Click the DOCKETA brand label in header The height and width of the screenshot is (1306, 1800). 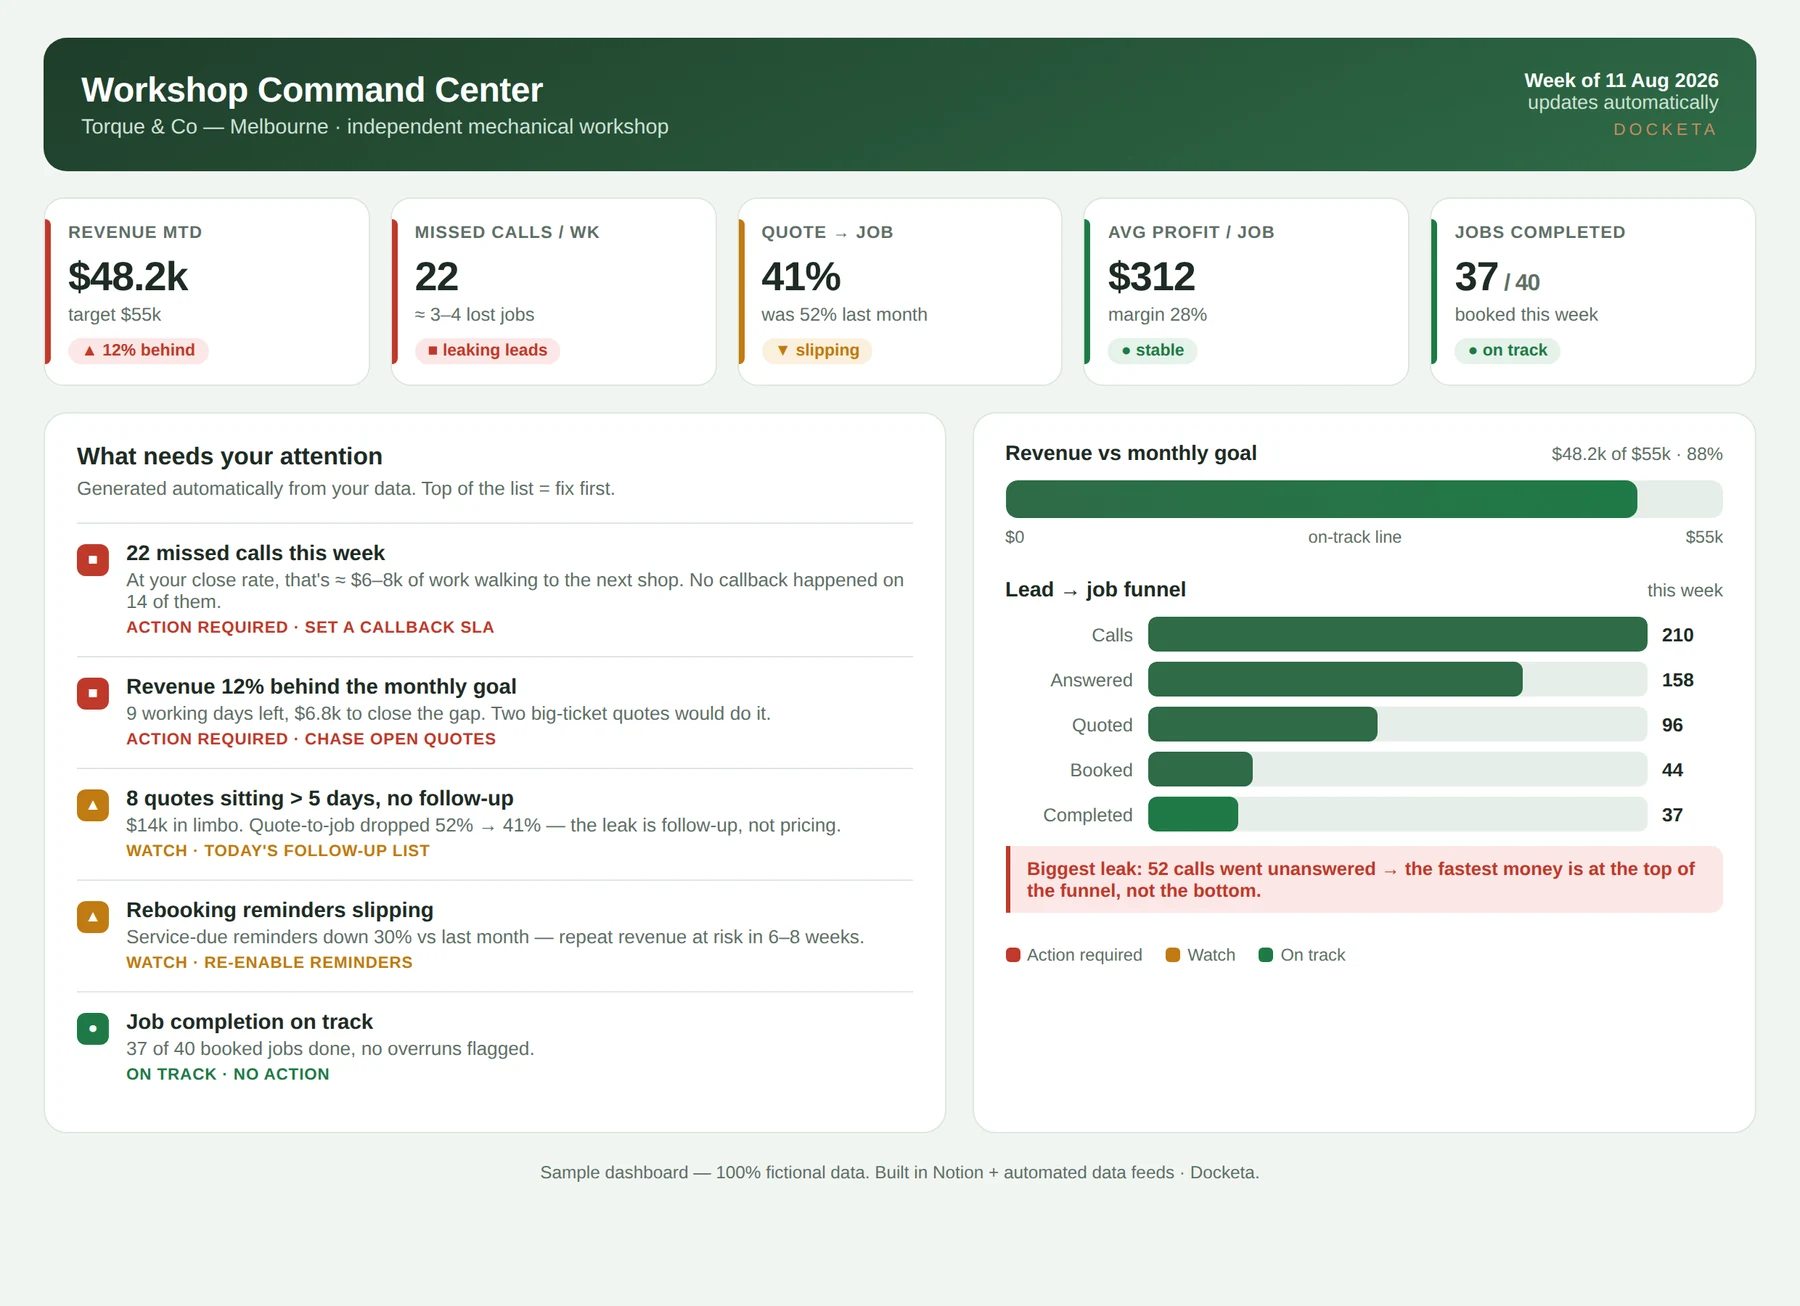[x=1665, y=130]
